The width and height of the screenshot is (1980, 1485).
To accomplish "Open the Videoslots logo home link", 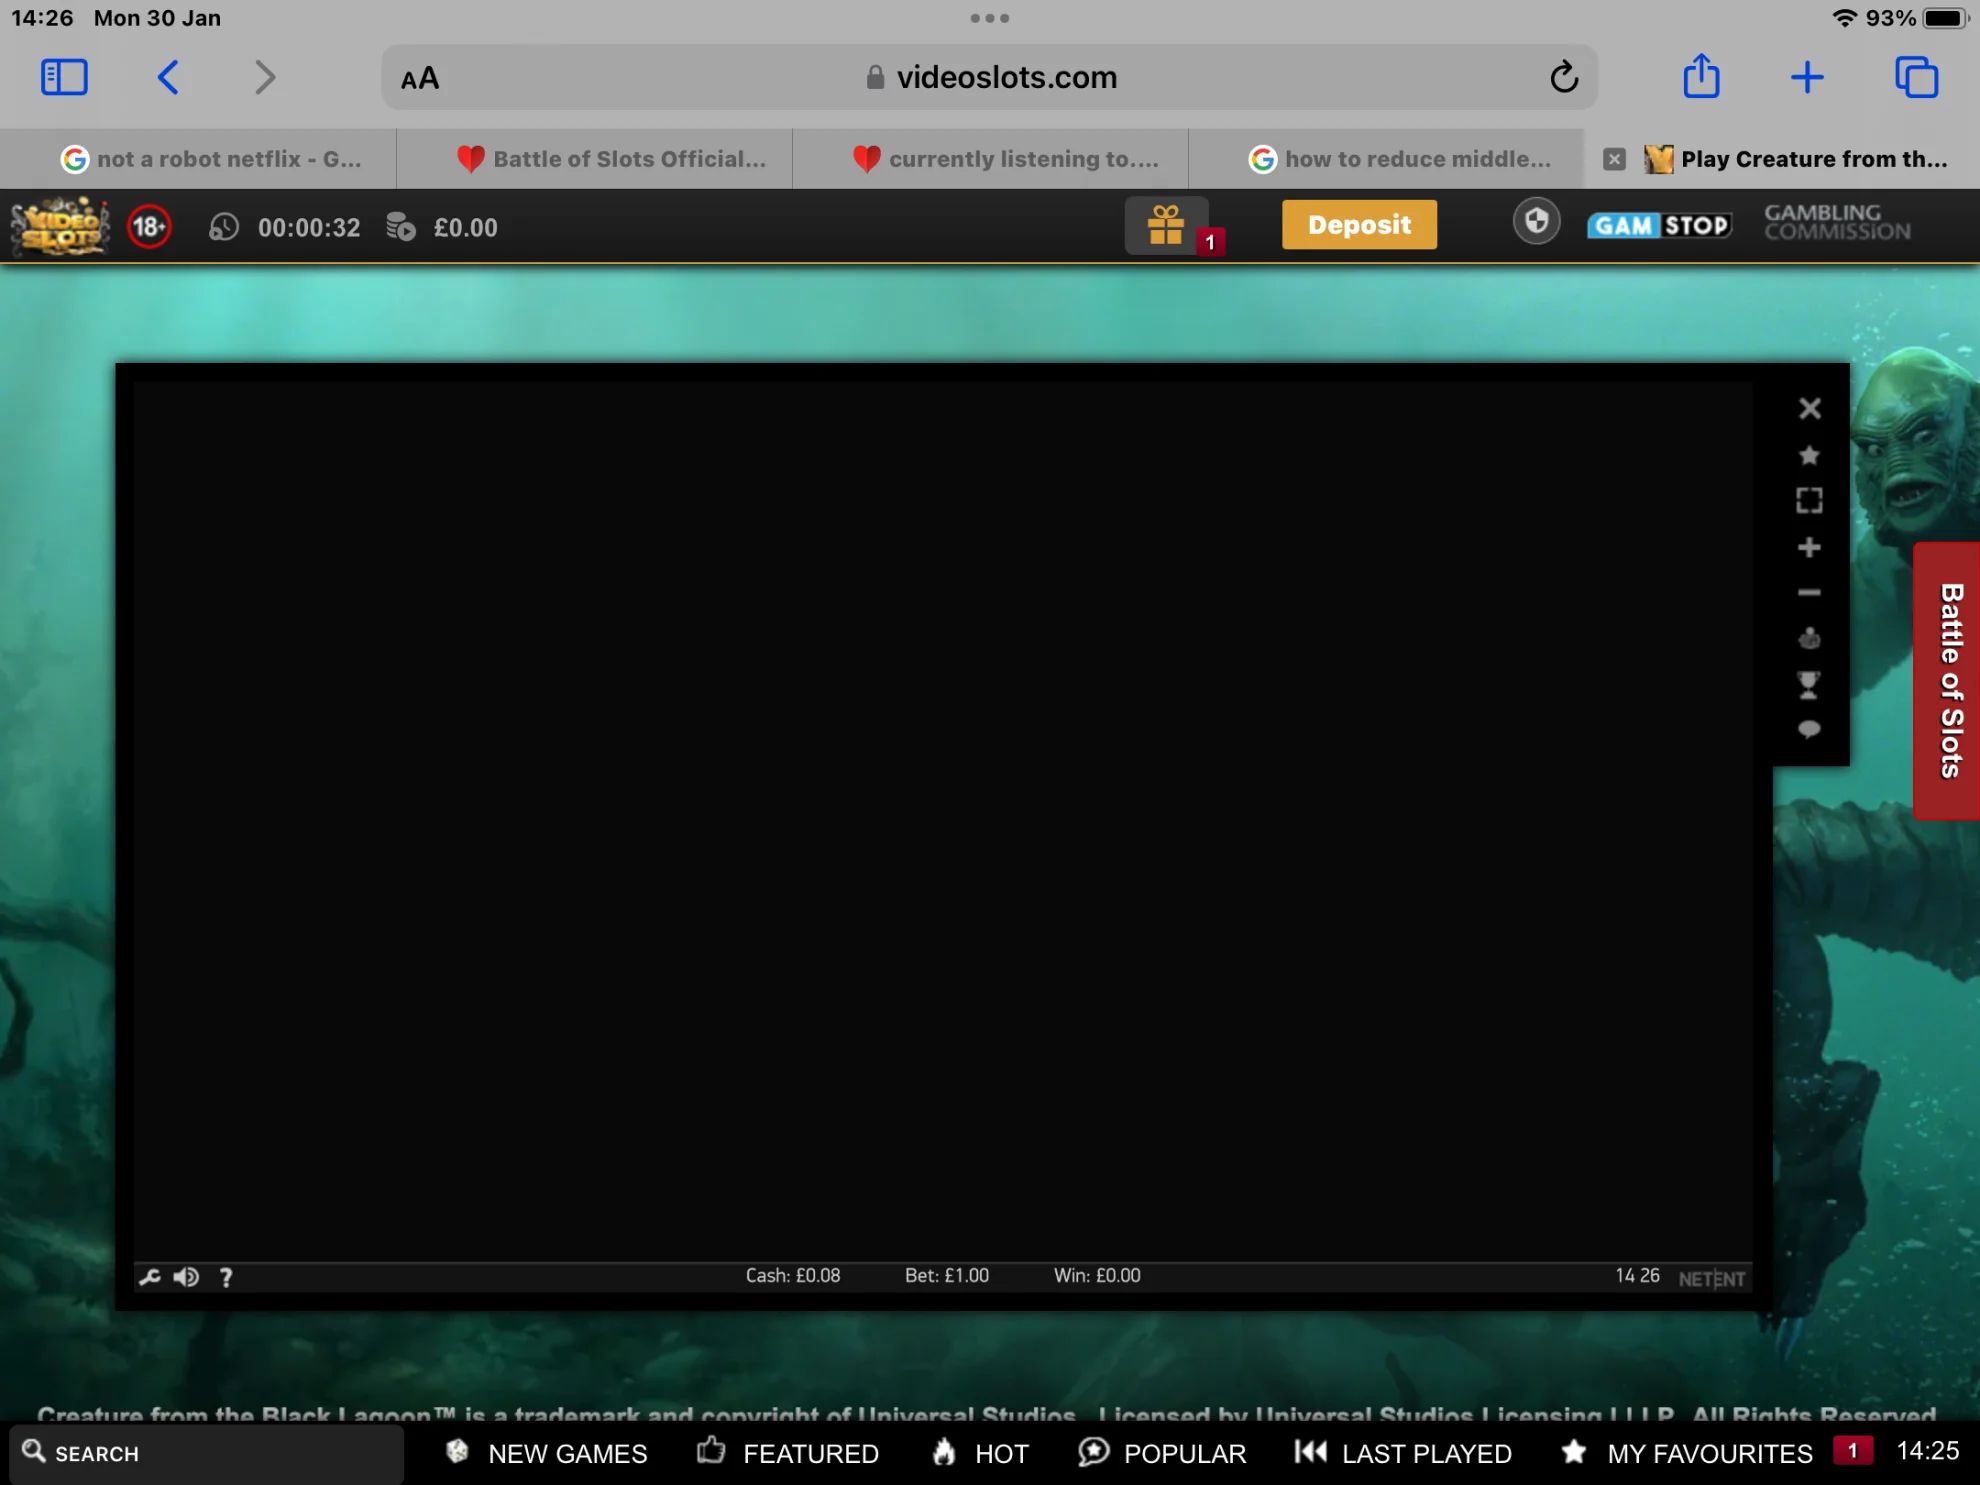I will coord(60,227).
